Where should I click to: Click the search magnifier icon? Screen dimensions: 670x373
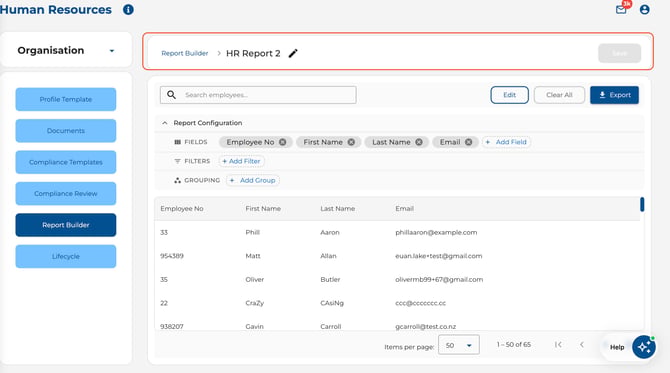click(x=171, y=95)
